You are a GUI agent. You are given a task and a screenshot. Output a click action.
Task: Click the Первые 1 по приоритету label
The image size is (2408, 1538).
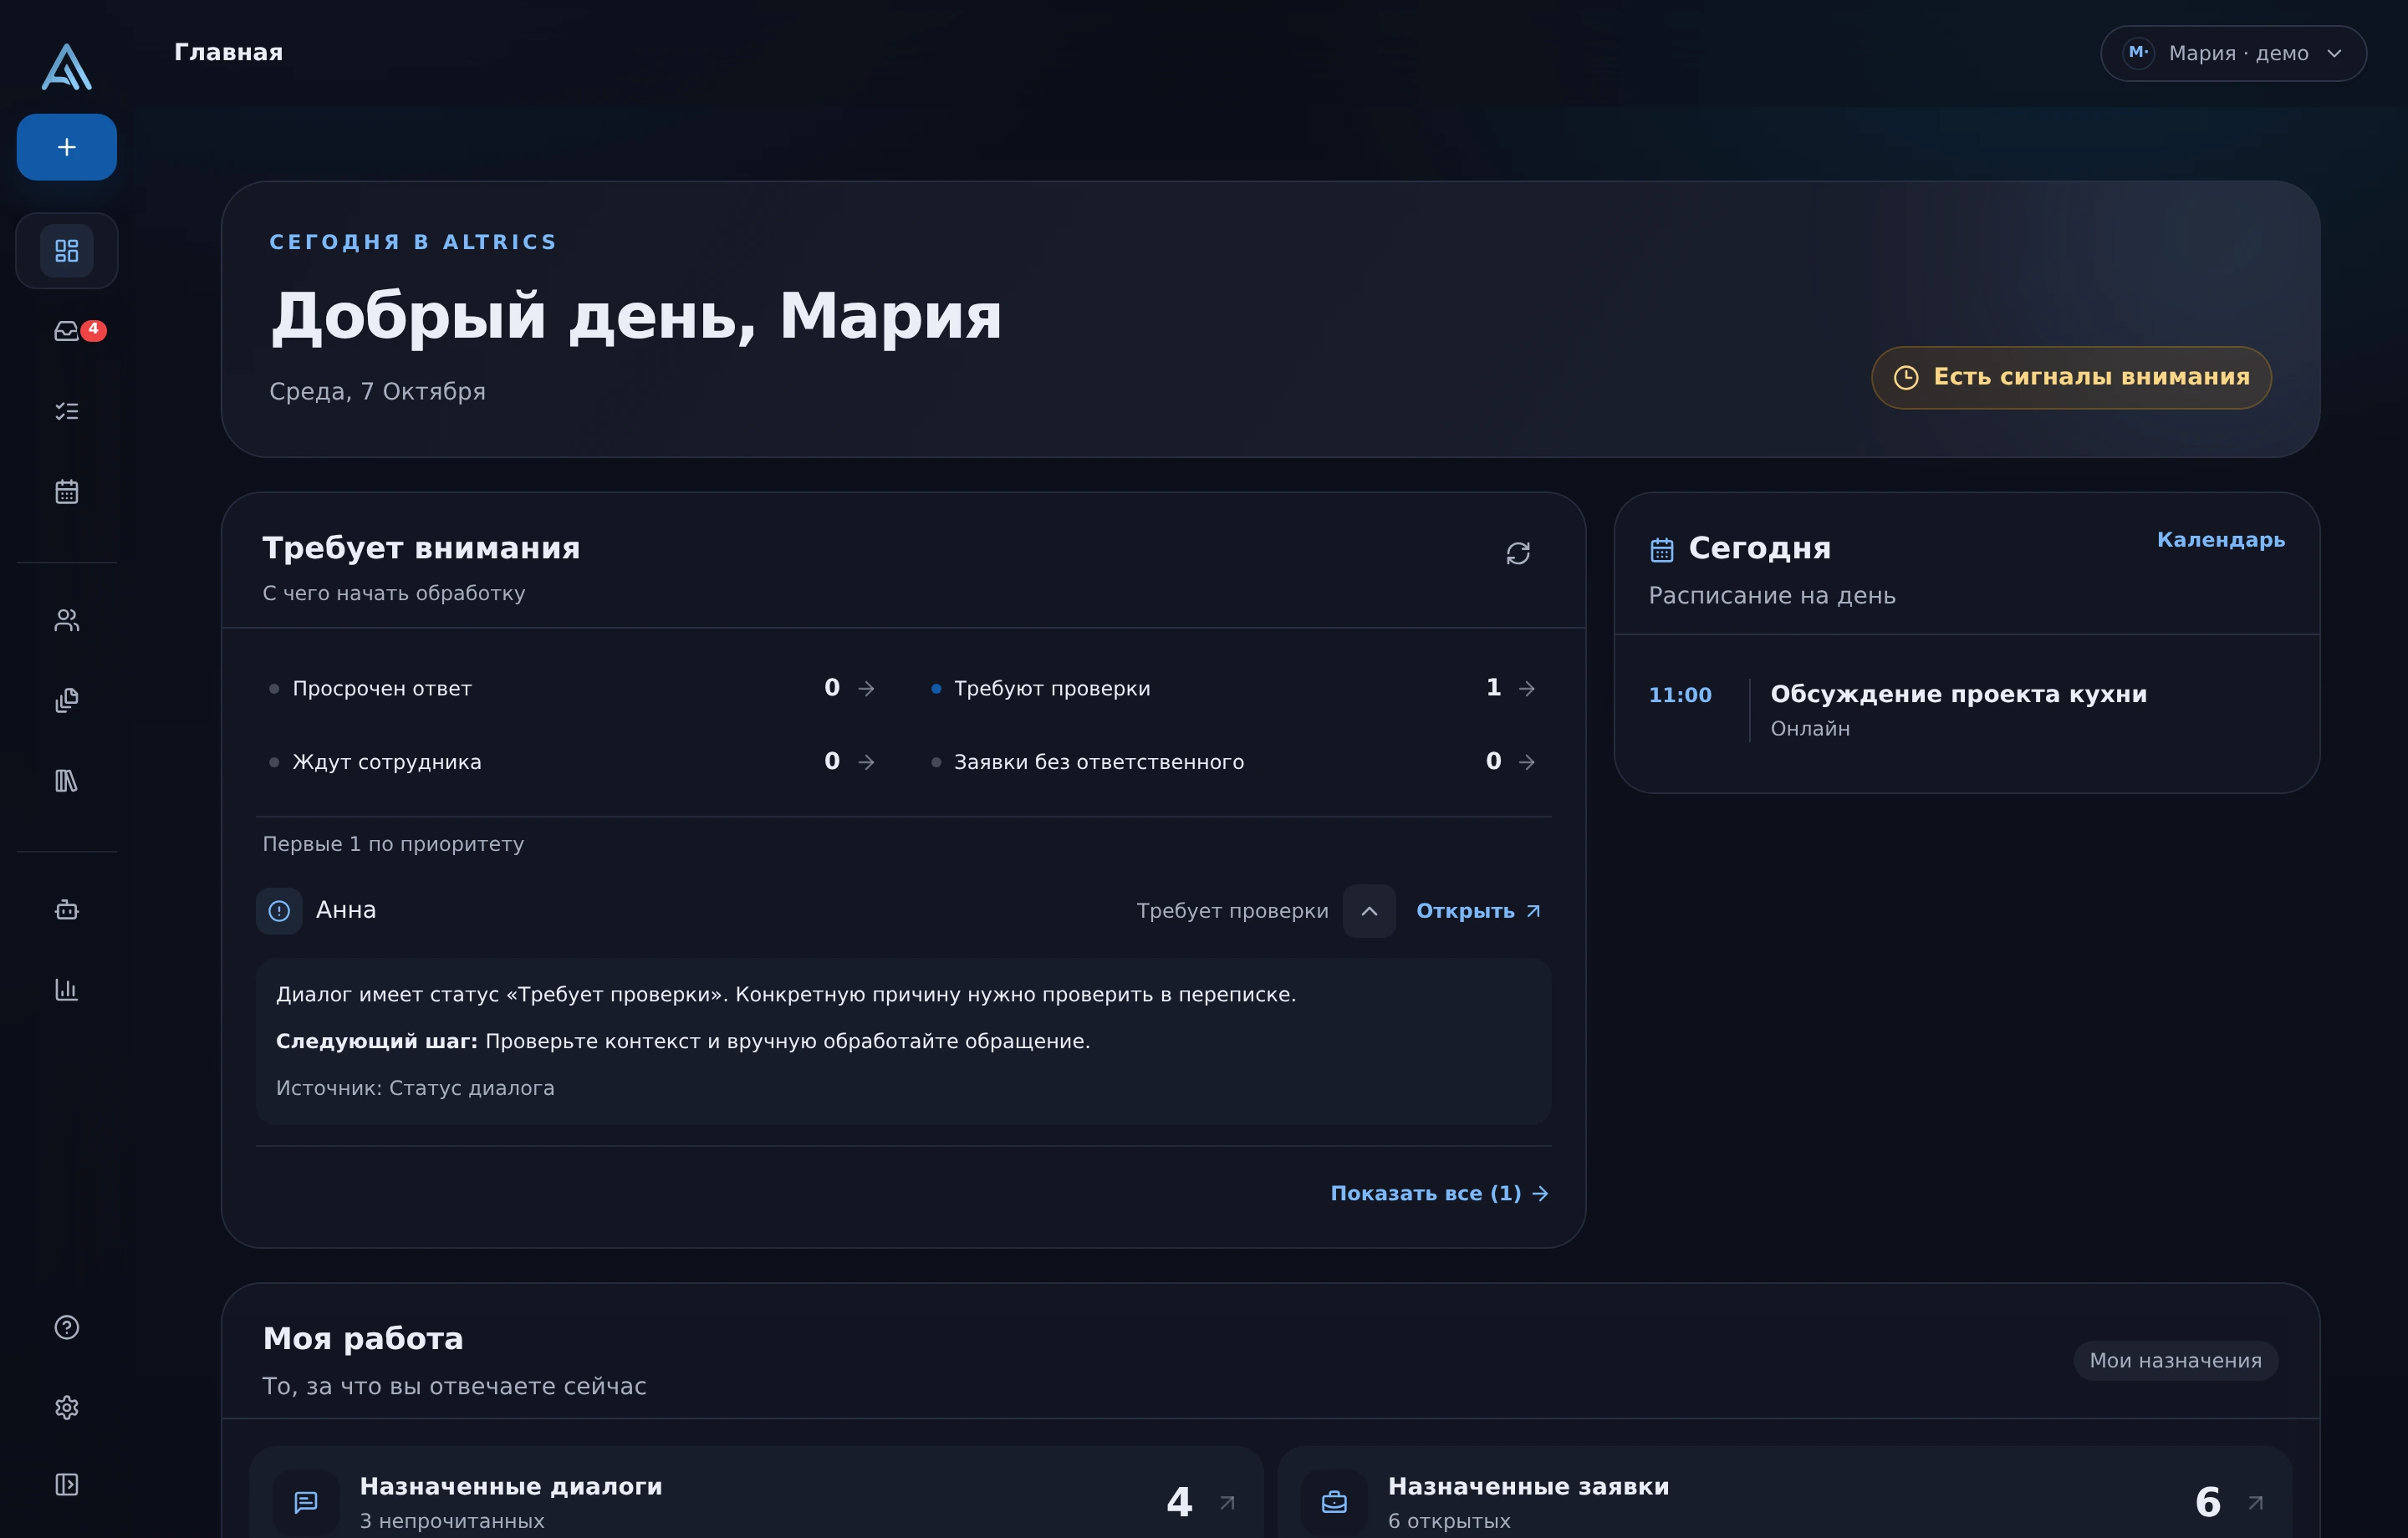393,844
